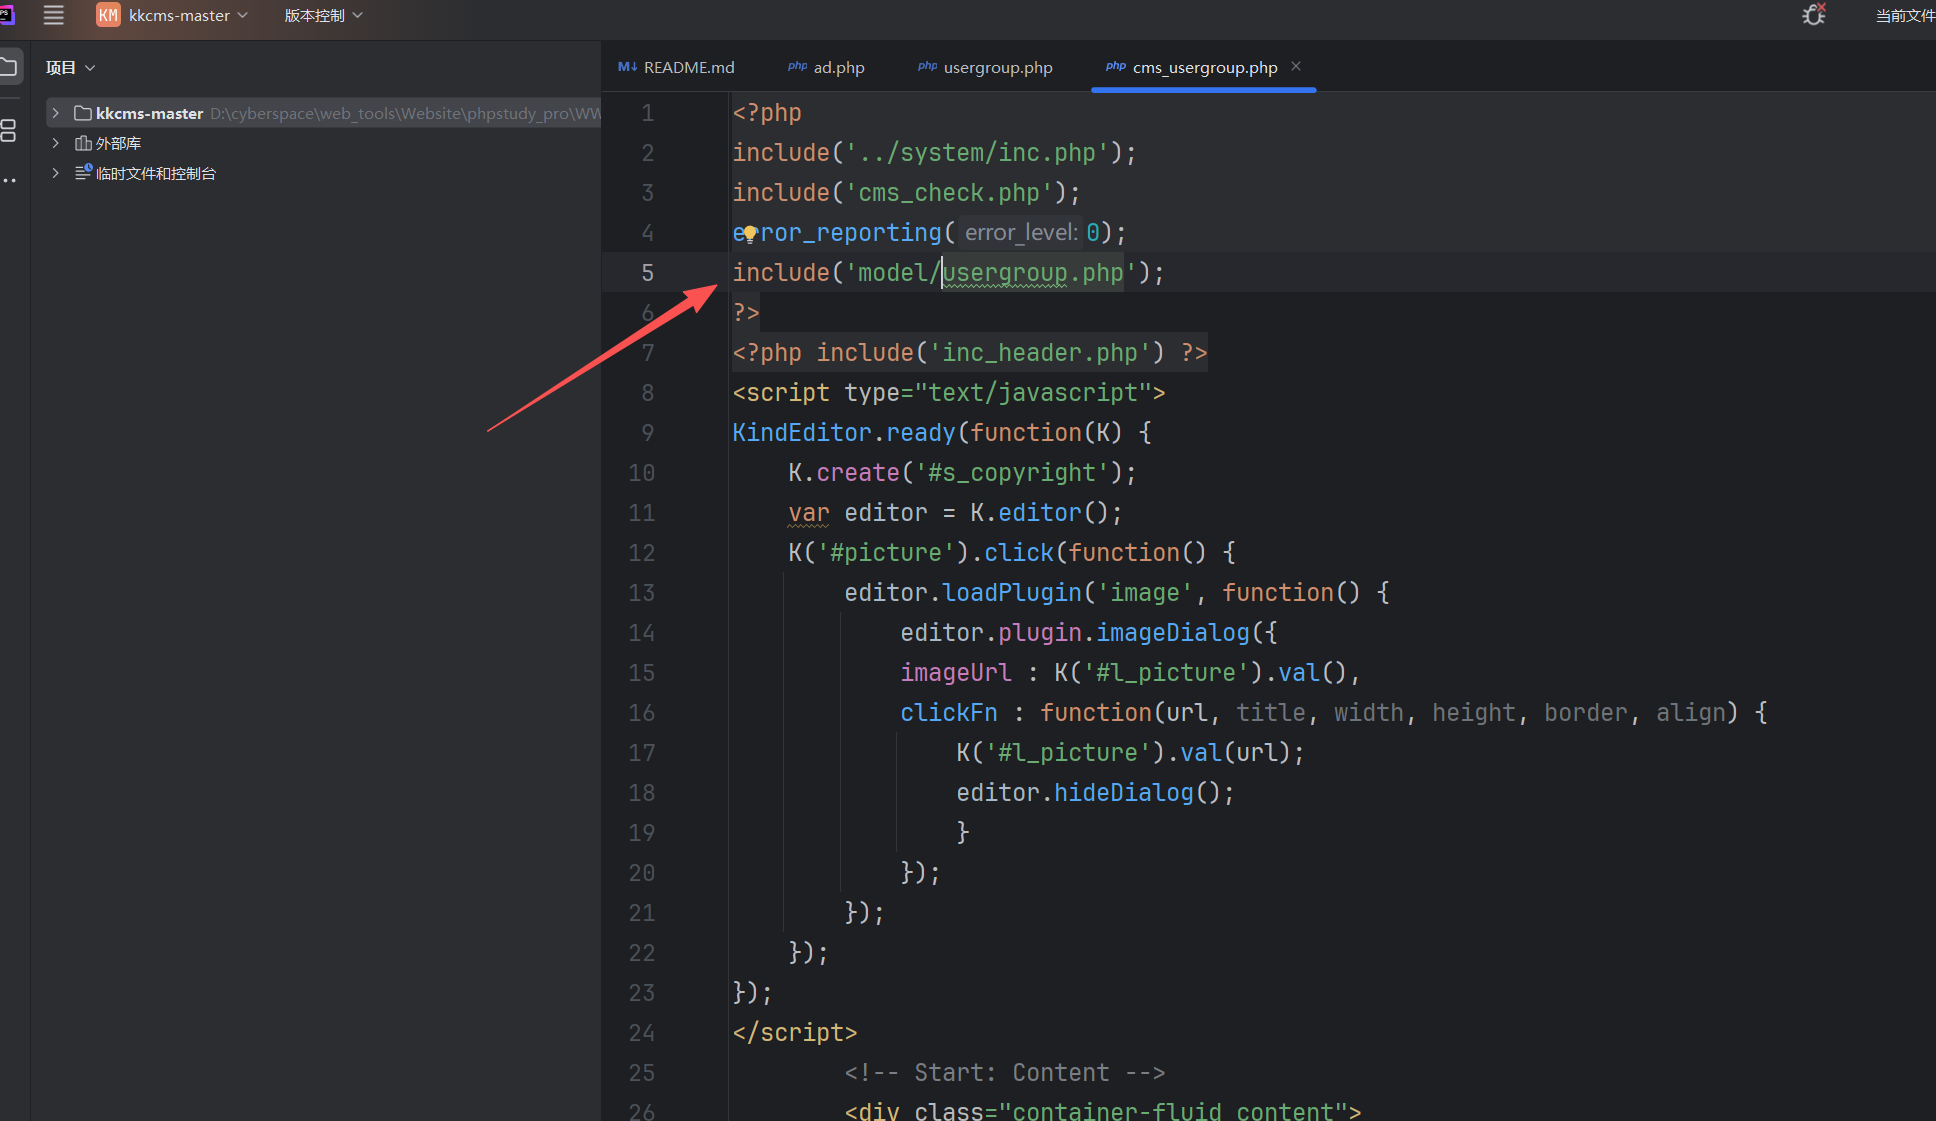The height and width of the screenshot is (1121, 1936).
Task: Open the 项目 view selector dropdown
Action: pos(70,67)
